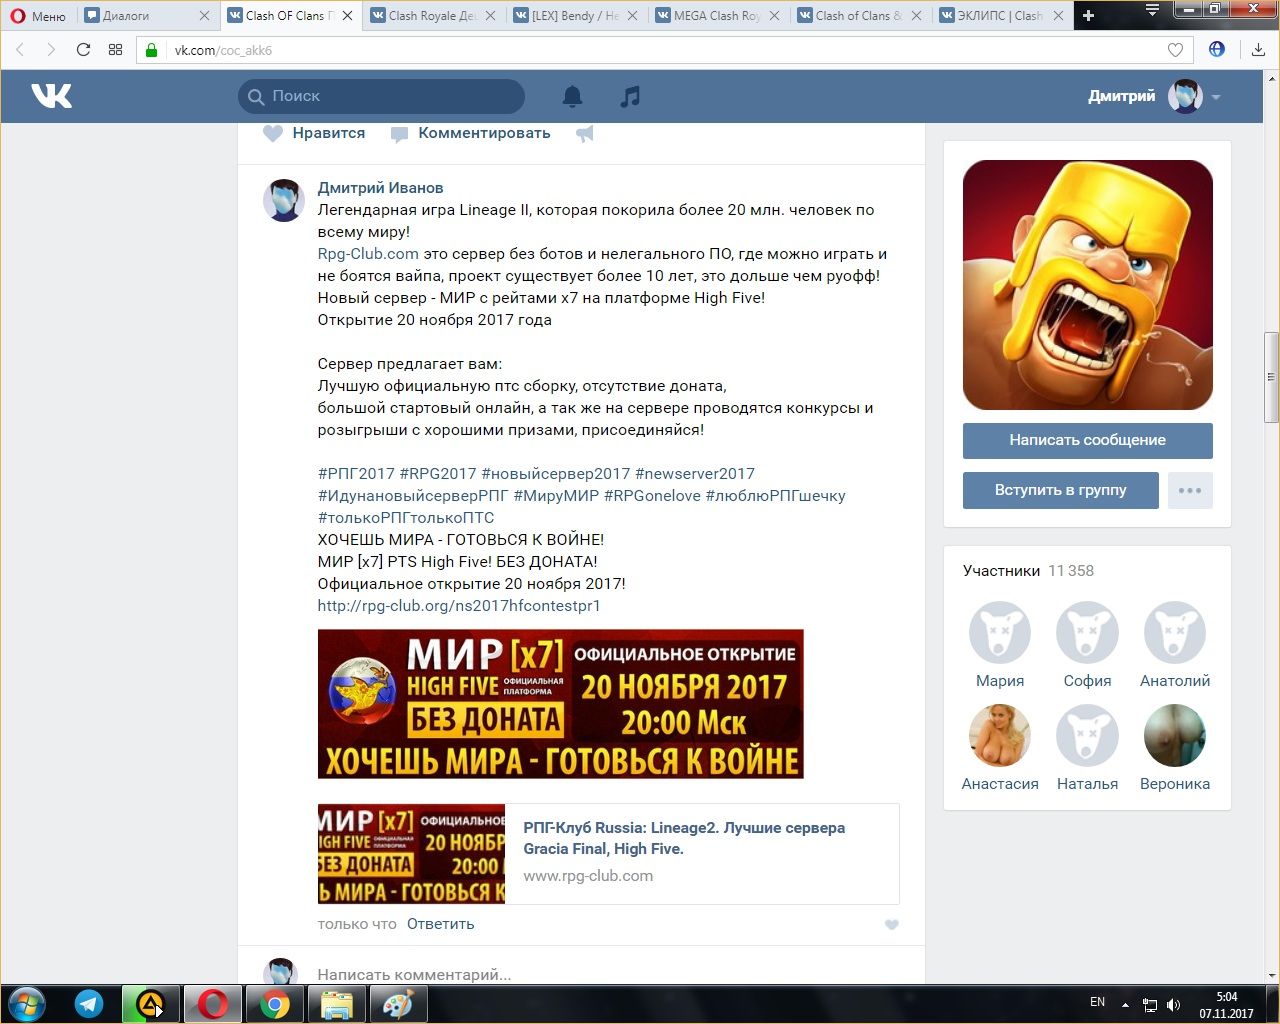Click the VK logo

51,96
